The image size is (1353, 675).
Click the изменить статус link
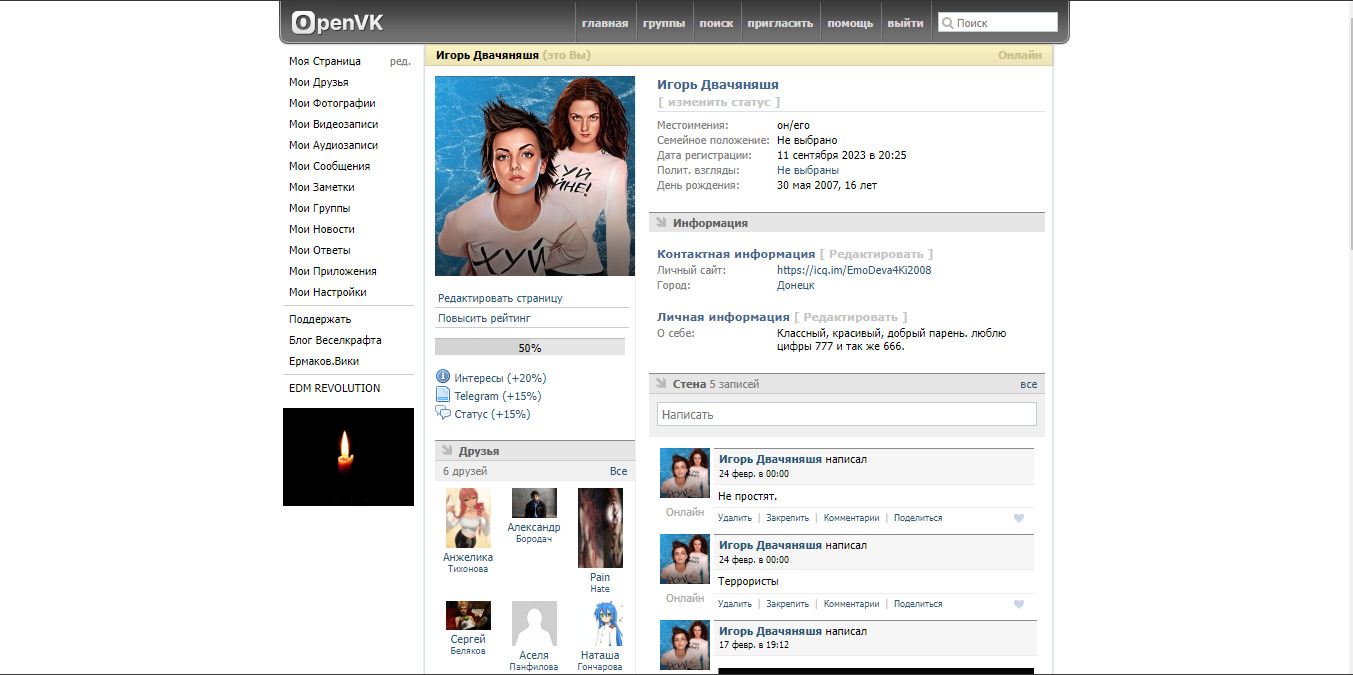click(x=719, y=102)
